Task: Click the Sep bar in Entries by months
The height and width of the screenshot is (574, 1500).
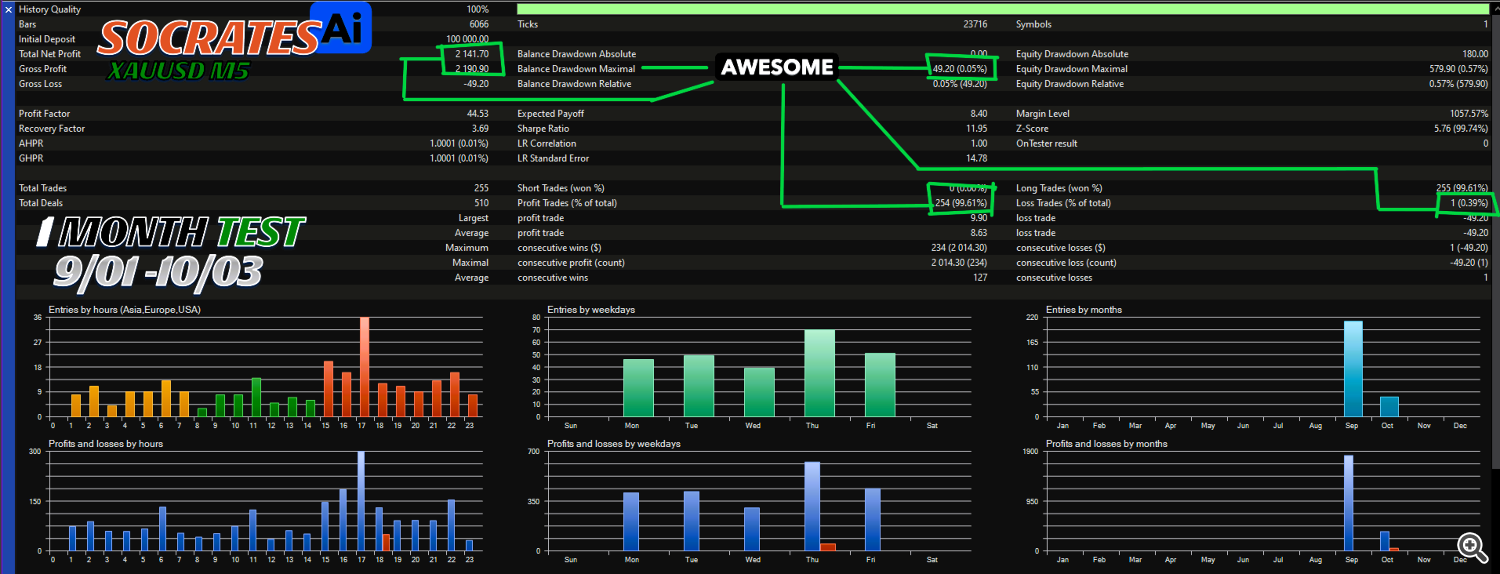Action: click(1353, 369)
